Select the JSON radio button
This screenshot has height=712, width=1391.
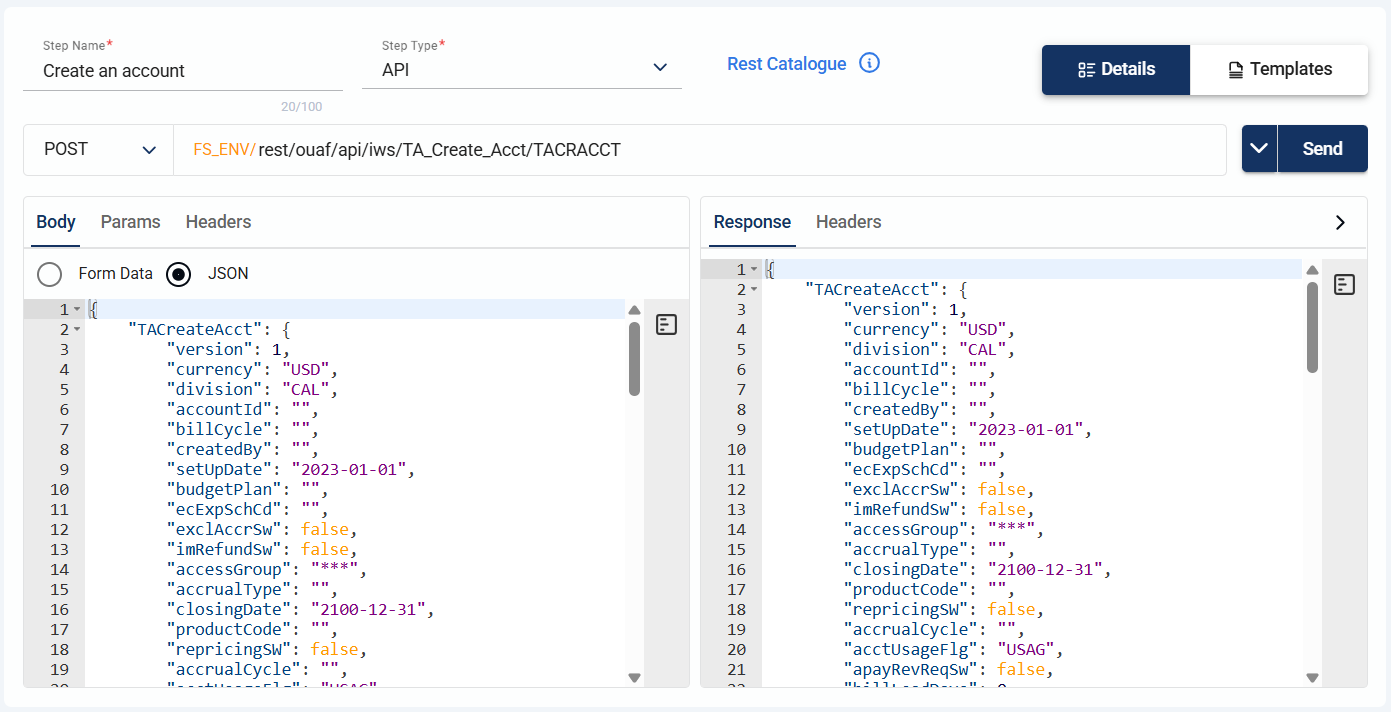point(179,274)
